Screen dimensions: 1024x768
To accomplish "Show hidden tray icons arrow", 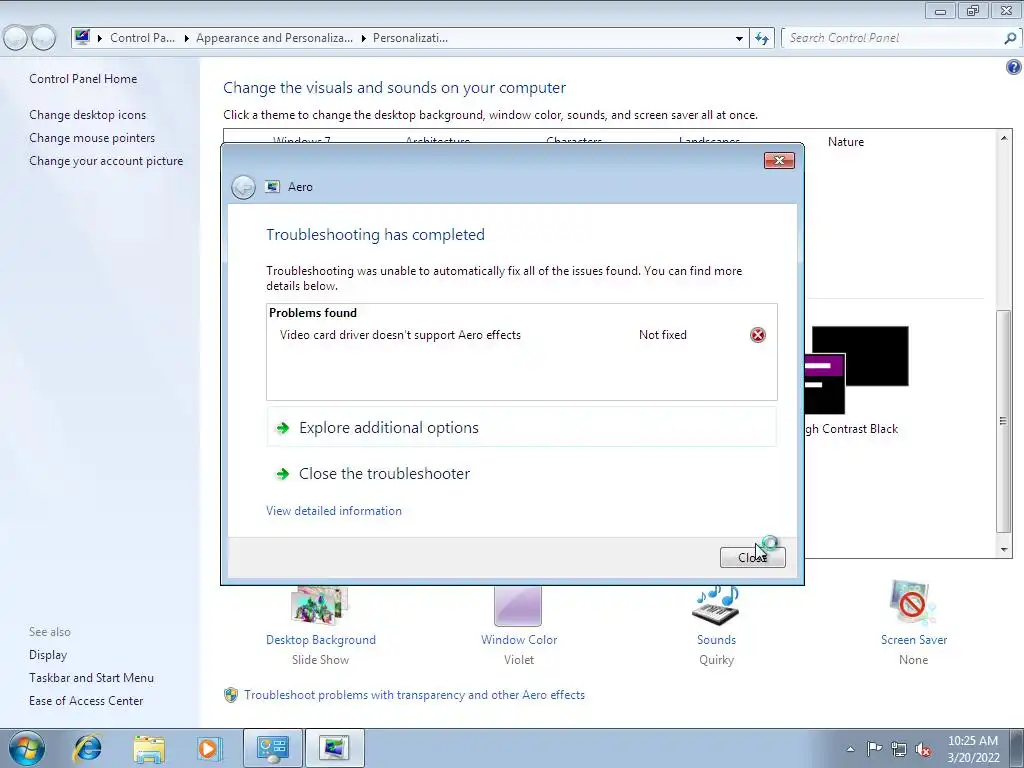I will click(850, 749).
